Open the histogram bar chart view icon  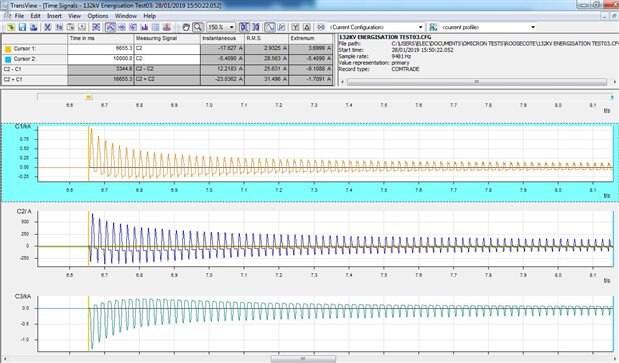[x=144, y=27]
